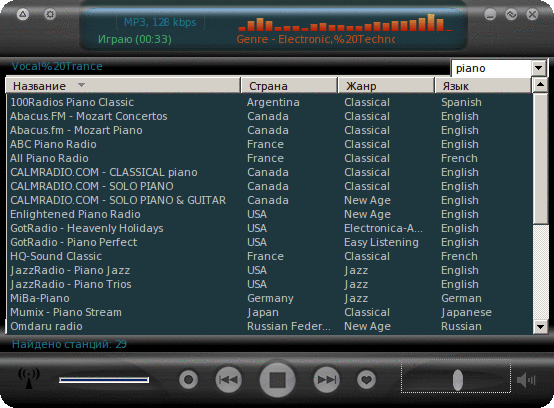The width and height of the screenshot is (554, 408).
Task: Adjust the volume slider knob
Action: 458,380
